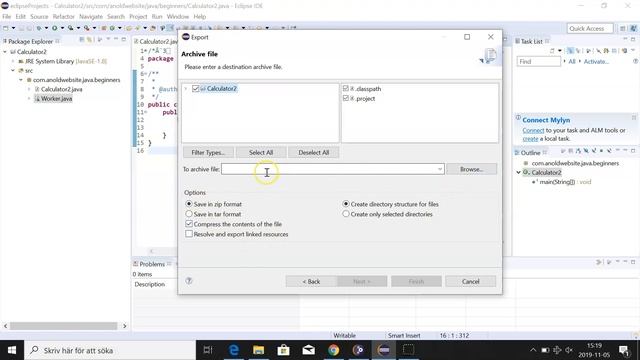Collapse the src folder node
Image resolution: width=640 pixels, height=360 pixels.
13,71
